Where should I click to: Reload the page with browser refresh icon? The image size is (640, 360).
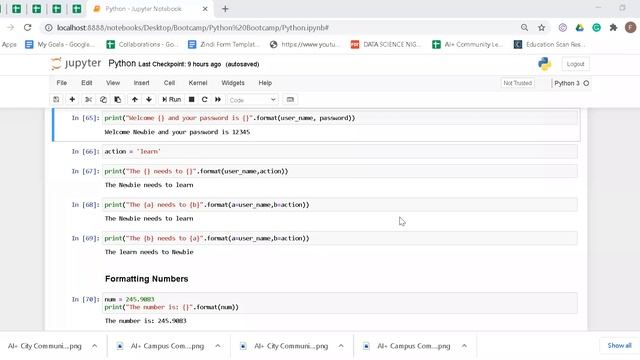tap(27, 28)
